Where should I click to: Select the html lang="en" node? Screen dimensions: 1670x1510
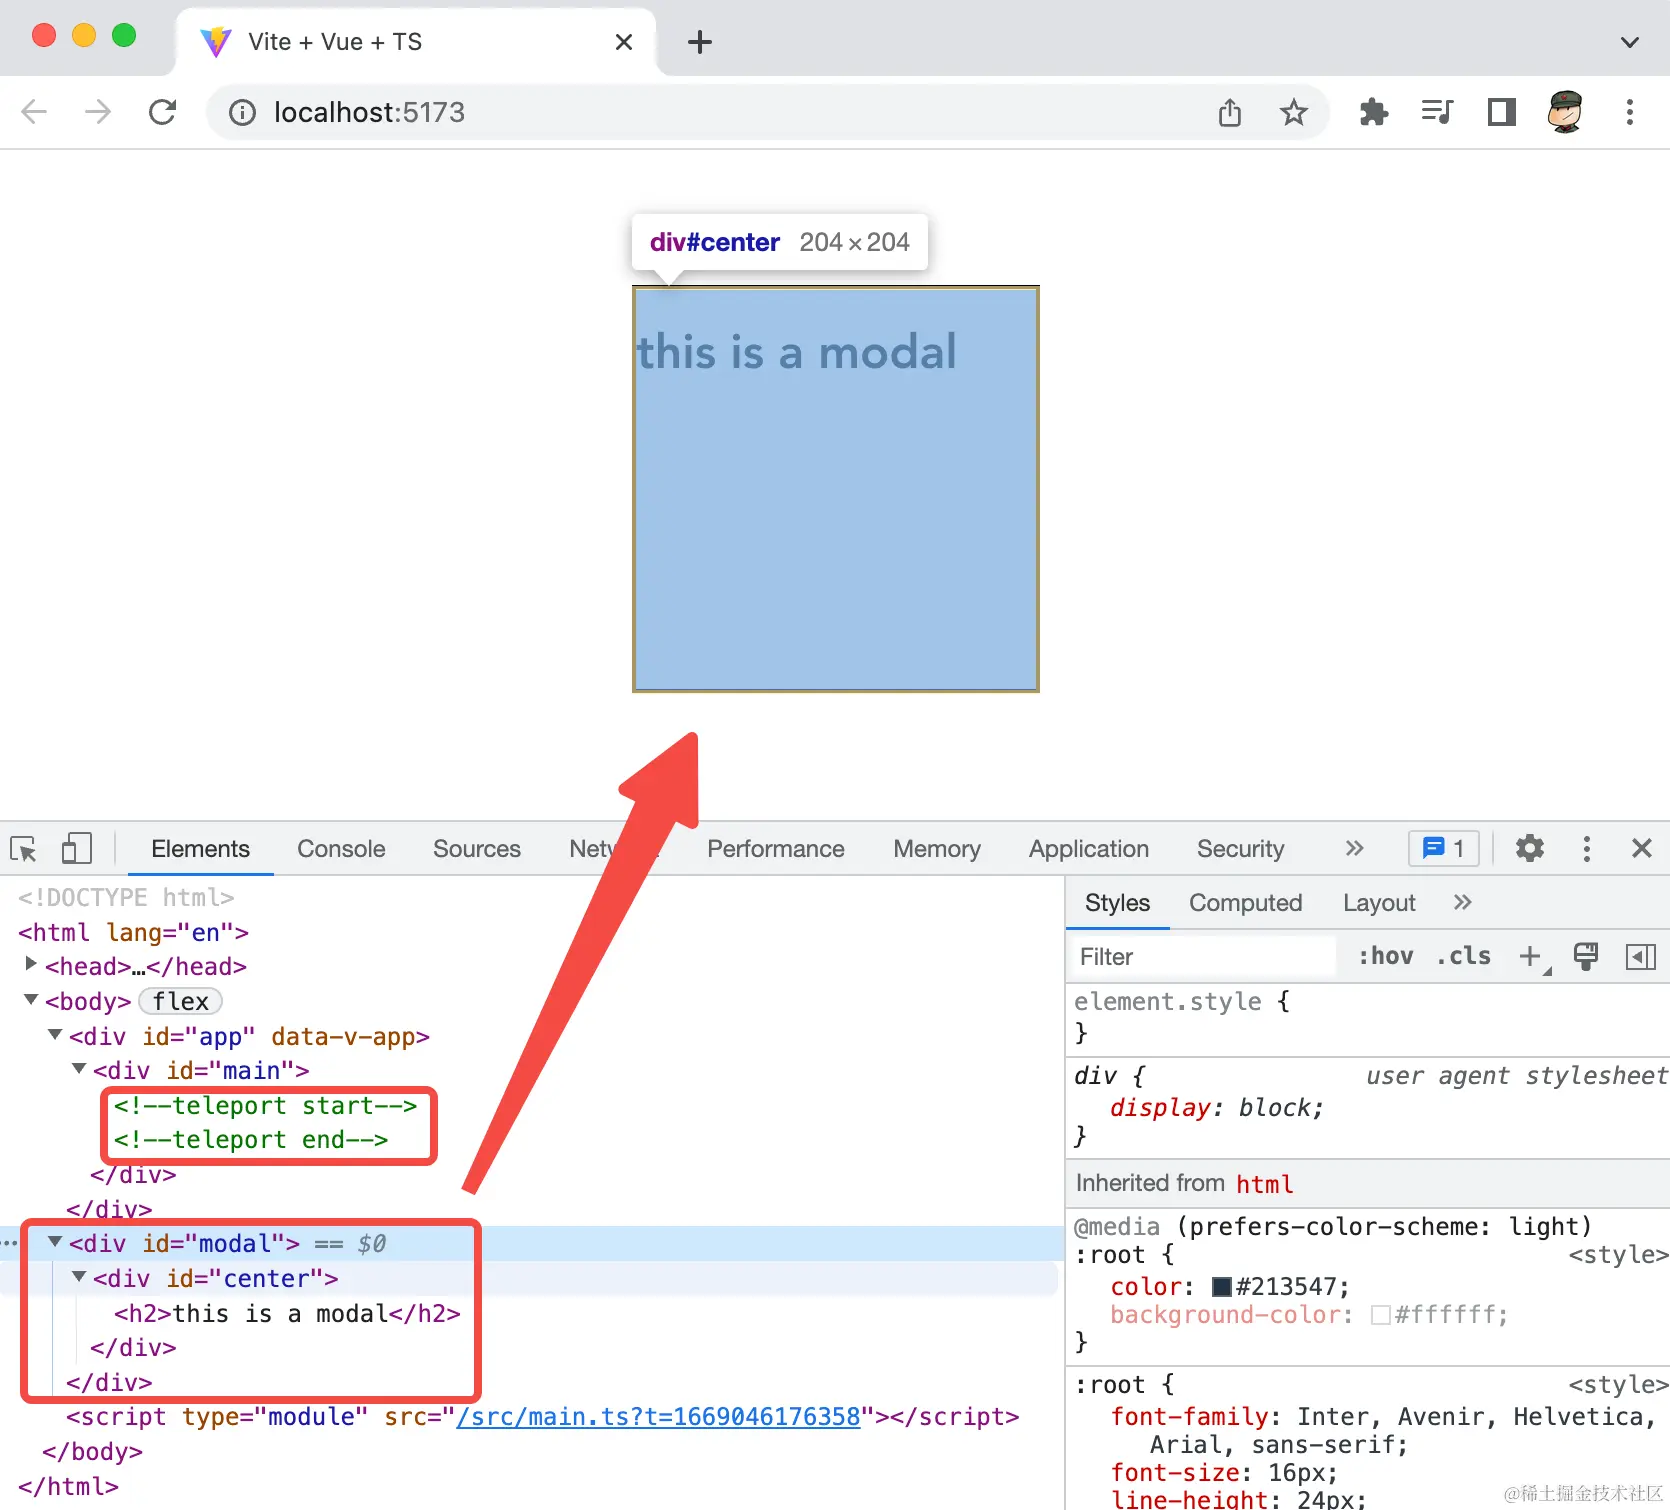click(x=133, y=932)
